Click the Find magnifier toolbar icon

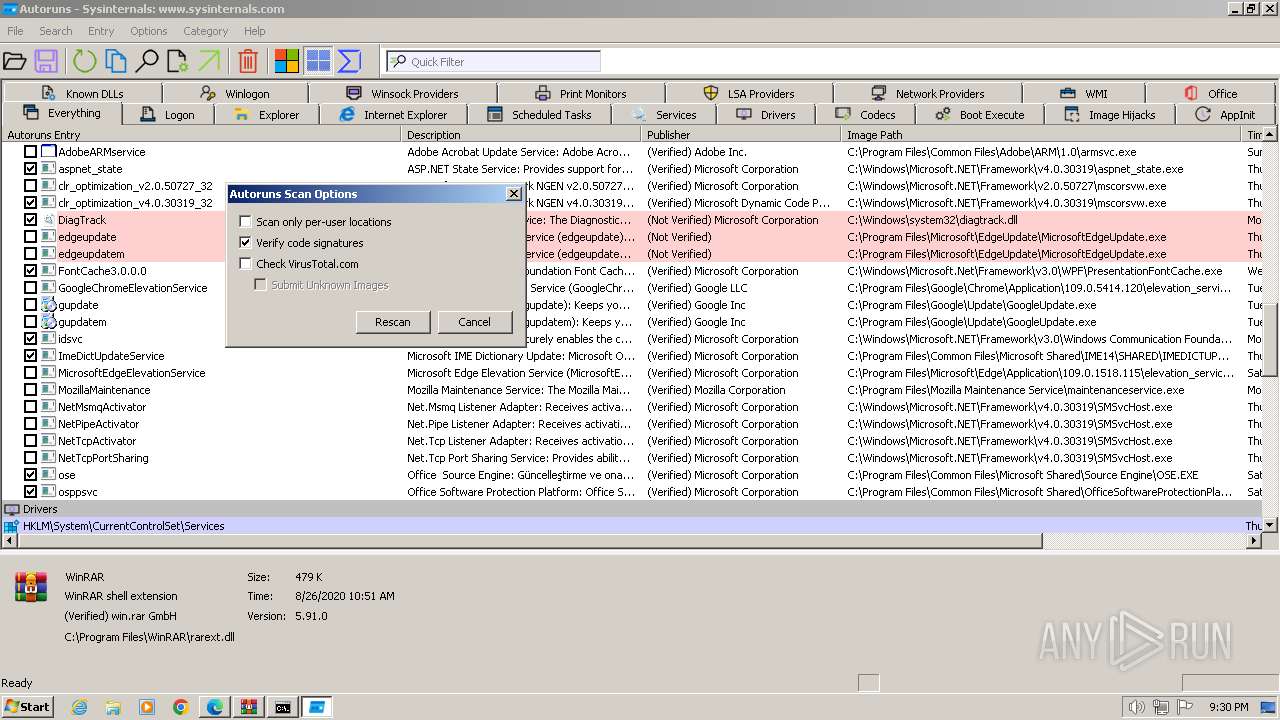[x=147, y=62]
